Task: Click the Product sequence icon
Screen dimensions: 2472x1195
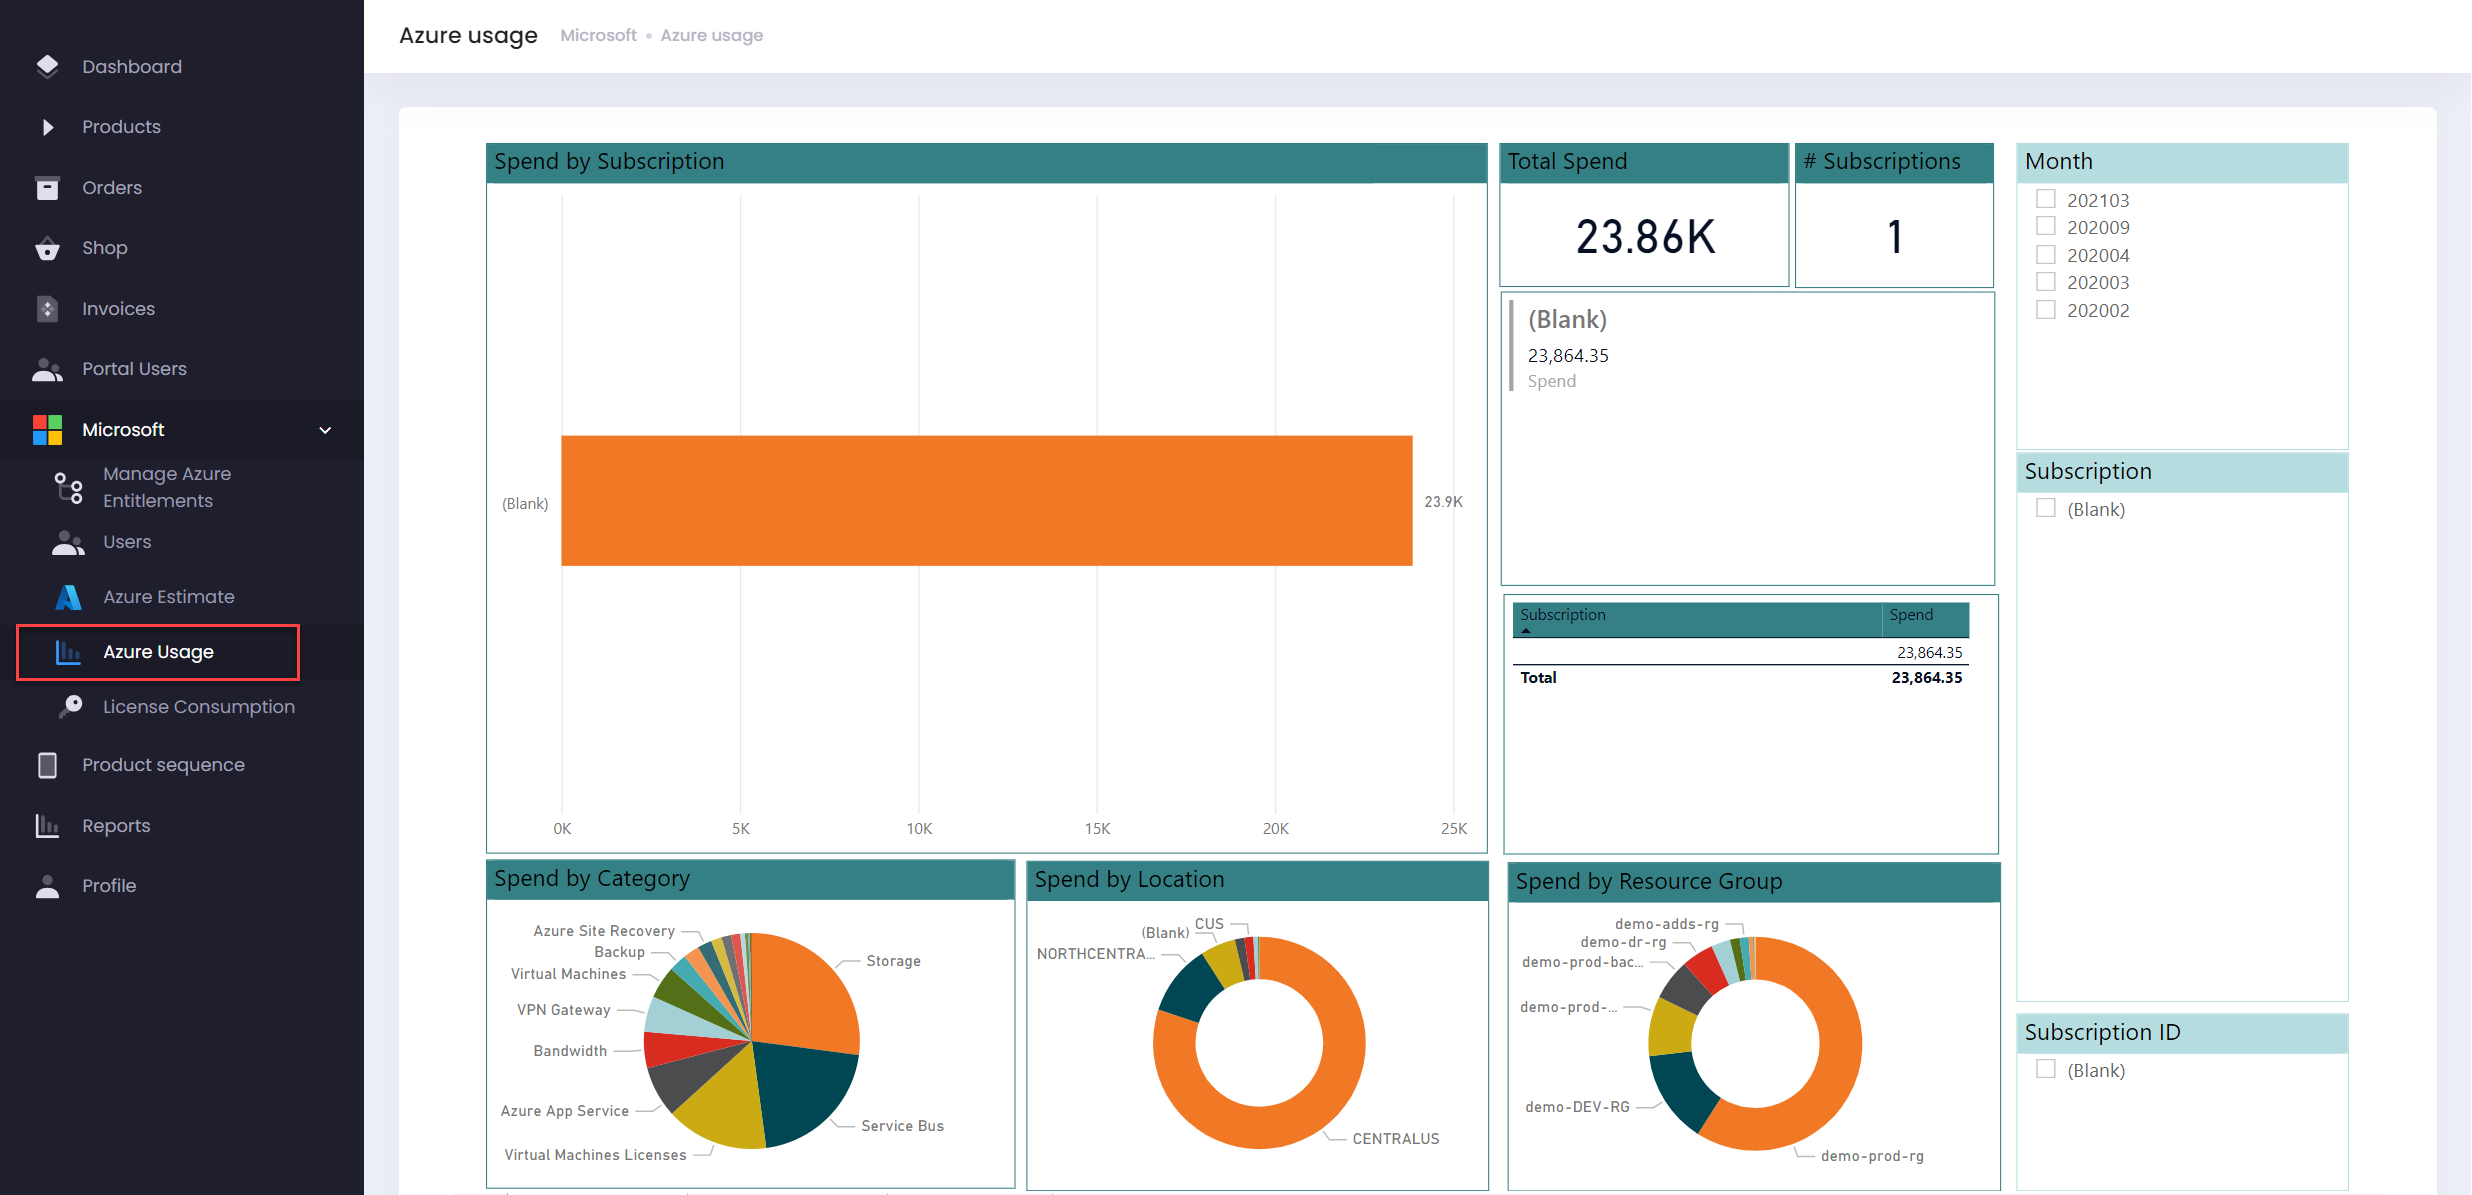Action: (x=47, y=765)
